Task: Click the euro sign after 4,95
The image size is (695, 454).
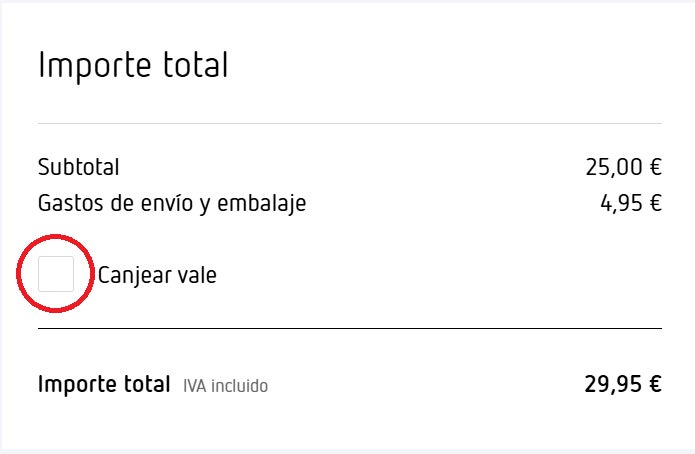Action: click(x=655, y=203)
